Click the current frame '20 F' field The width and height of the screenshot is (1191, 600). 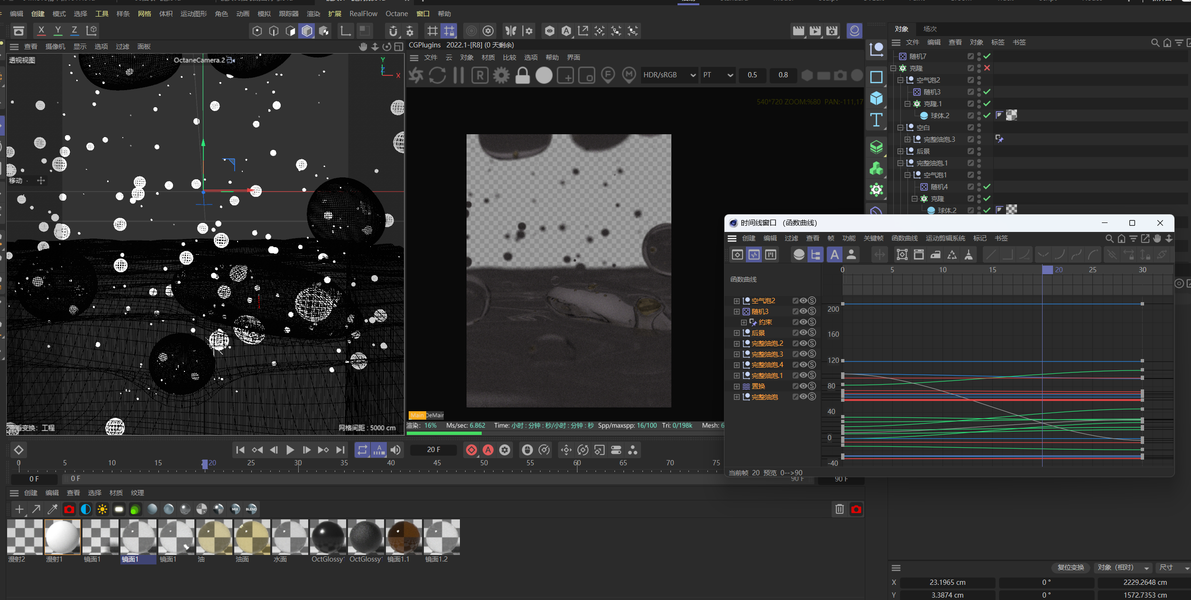coord(434,450)
